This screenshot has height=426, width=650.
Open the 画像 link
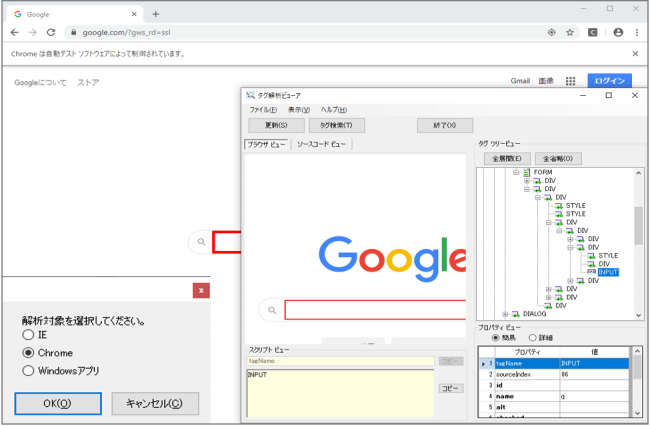click(546, 81)
